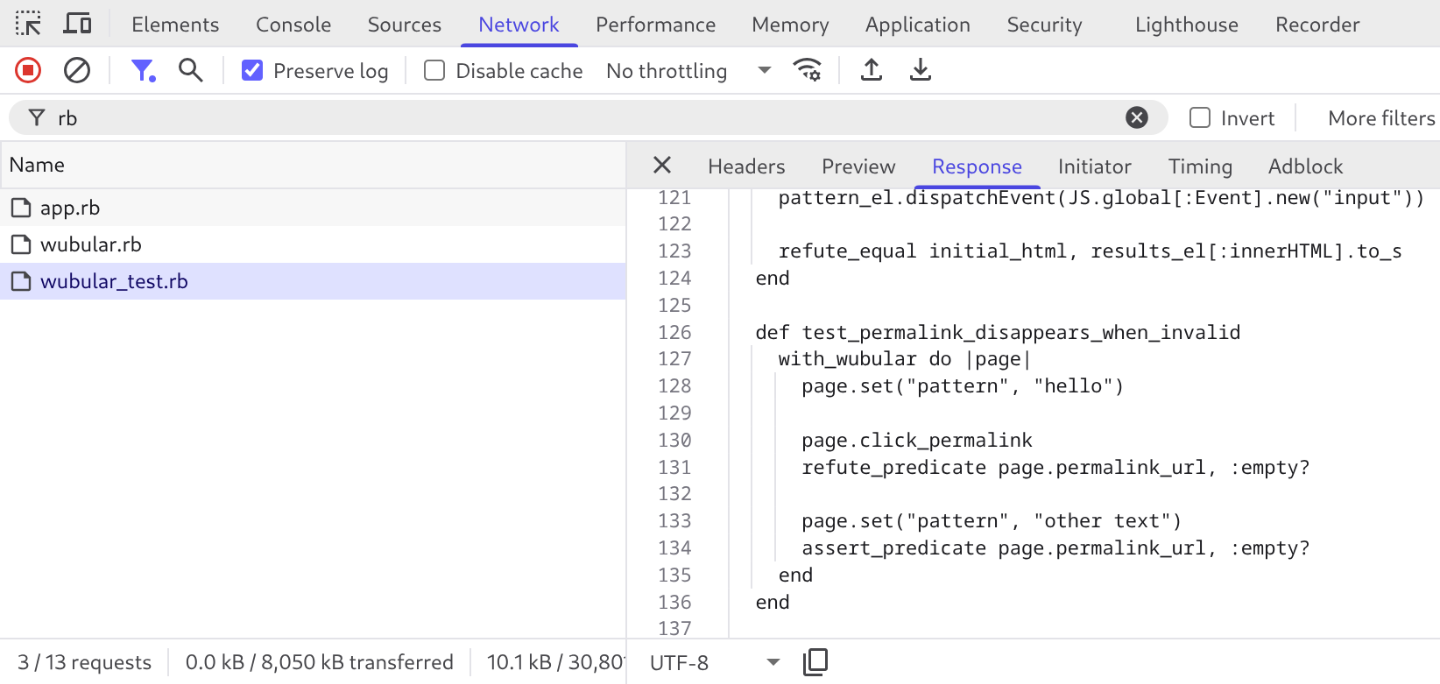Open the Sources panel
Viewport: 1440px width, 684px height.
pyautogui.click(x=404, y=24)
